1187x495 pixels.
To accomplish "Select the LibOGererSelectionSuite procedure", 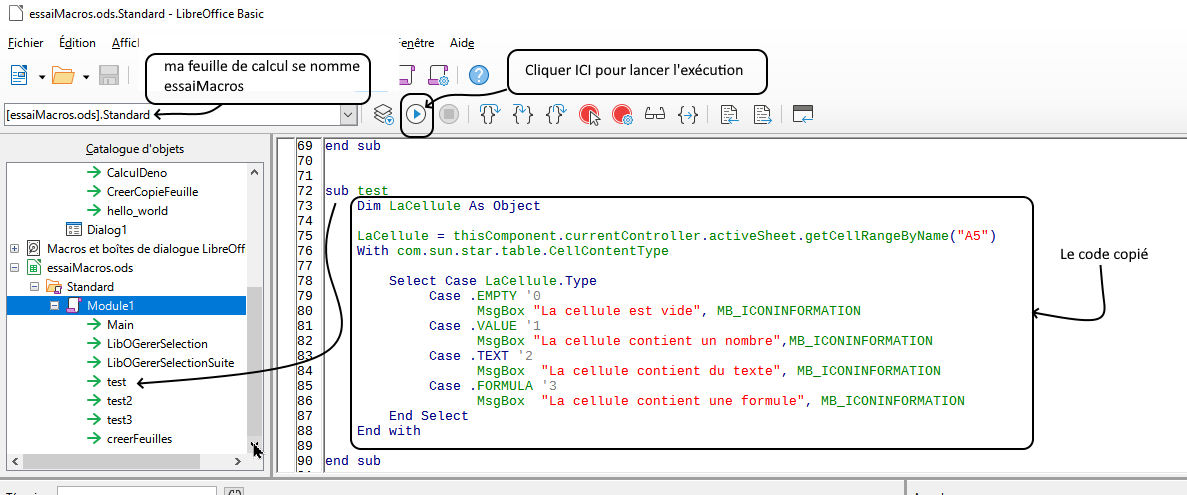I will (x=170, y=363).
